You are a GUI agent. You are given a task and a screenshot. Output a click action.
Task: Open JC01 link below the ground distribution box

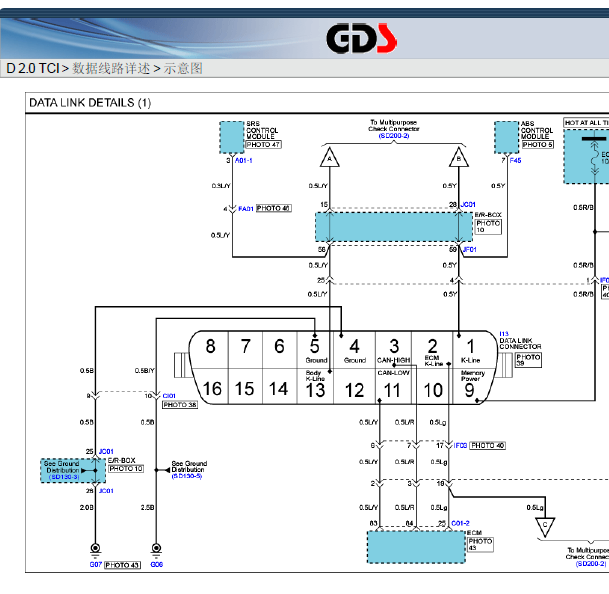pos(106,491)
